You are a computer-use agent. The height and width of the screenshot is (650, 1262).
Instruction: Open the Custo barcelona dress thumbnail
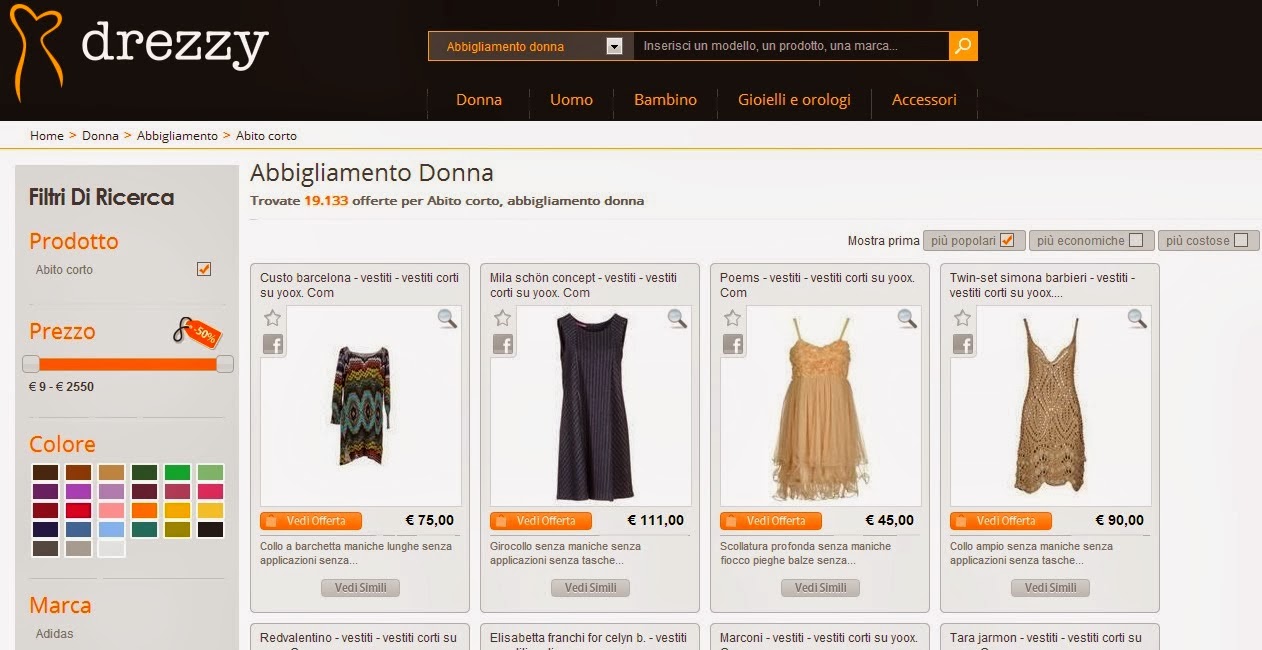pyautogui.click(x=360, y=405)
